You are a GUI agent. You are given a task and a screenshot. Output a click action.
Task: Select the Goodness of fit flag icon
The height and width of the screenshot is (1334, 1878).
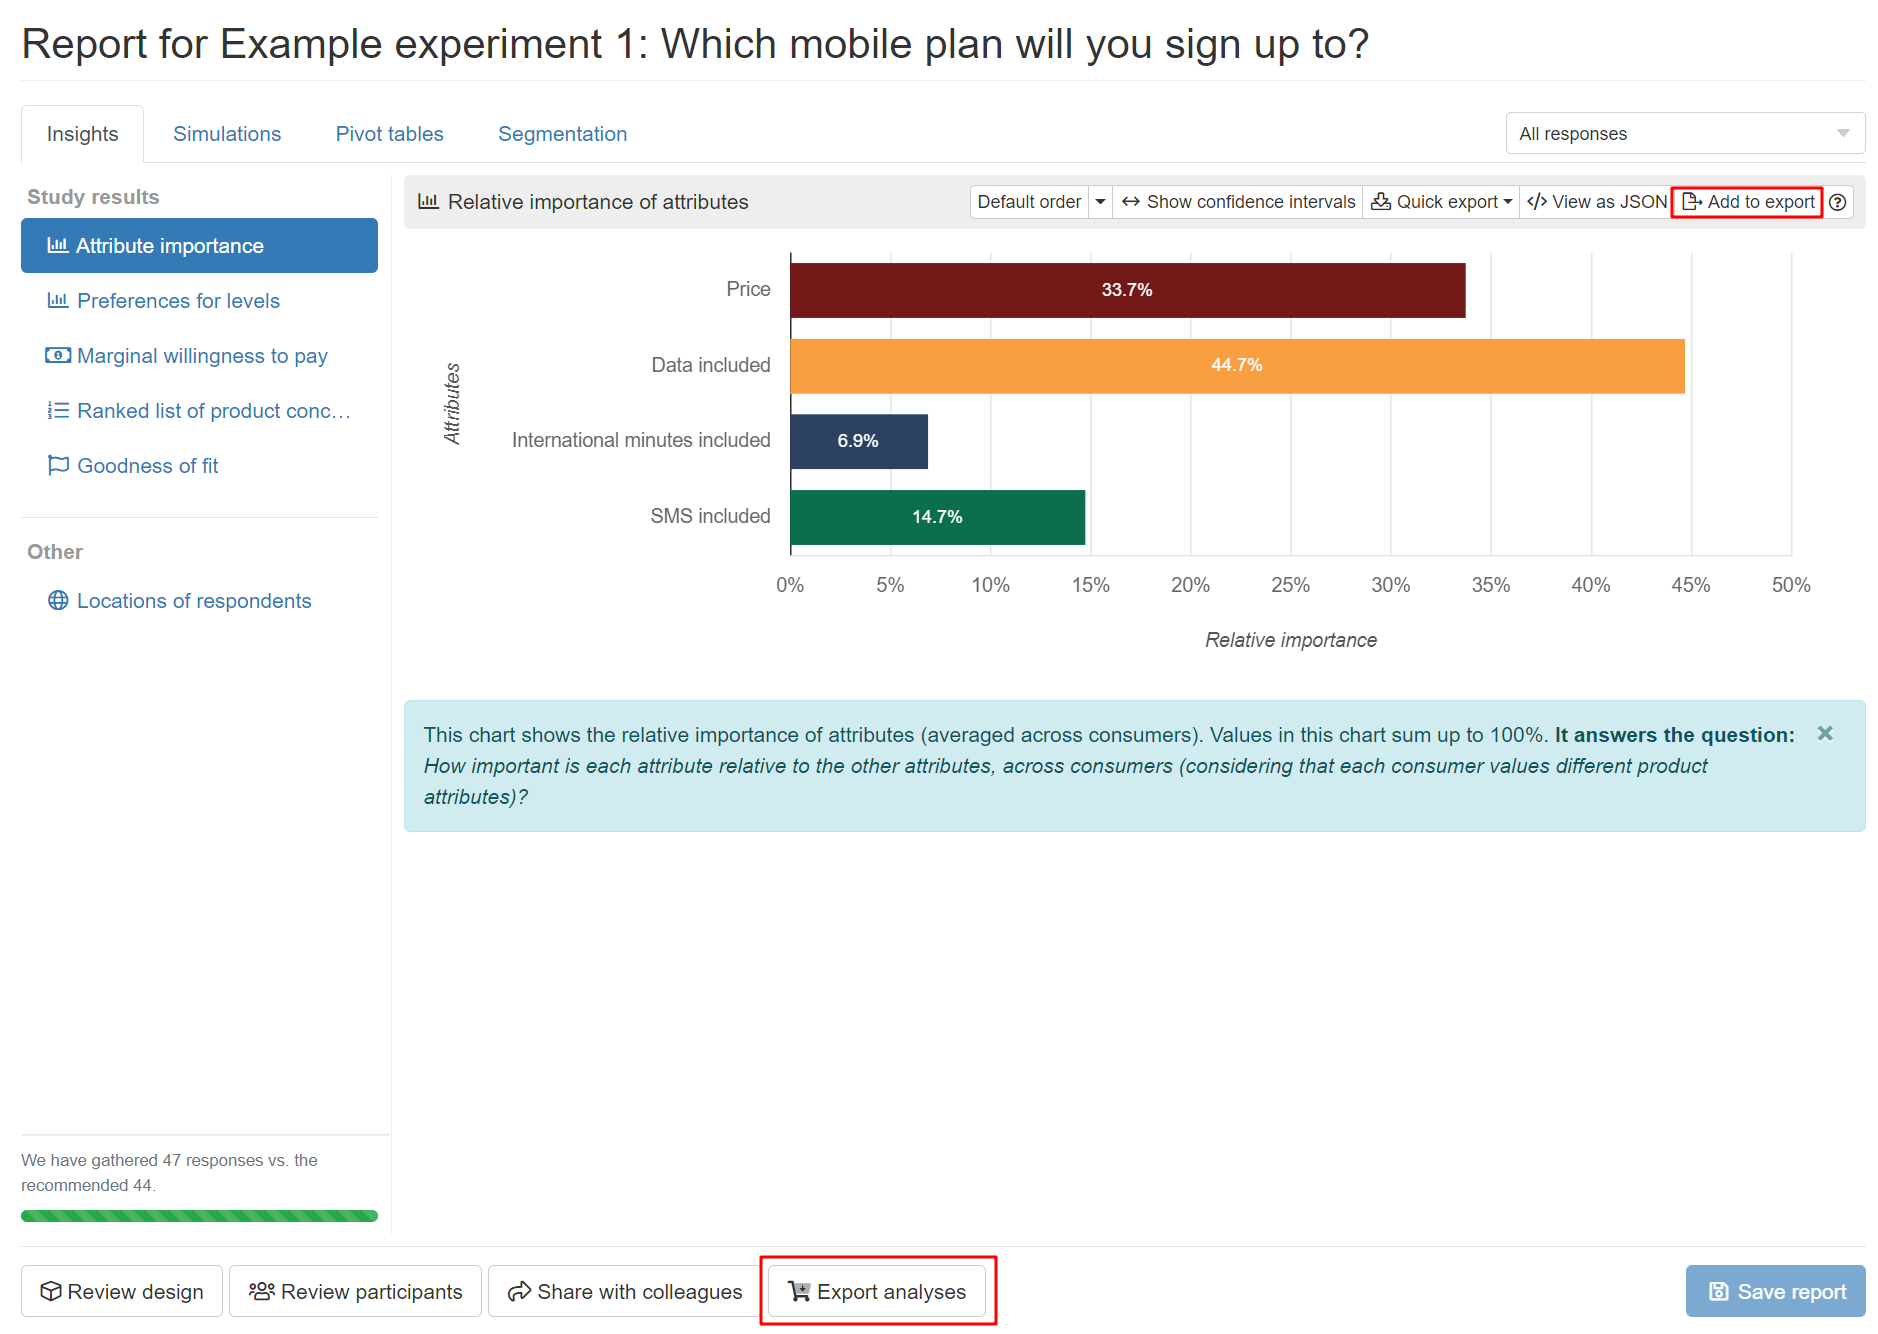(x=59, y=465)
